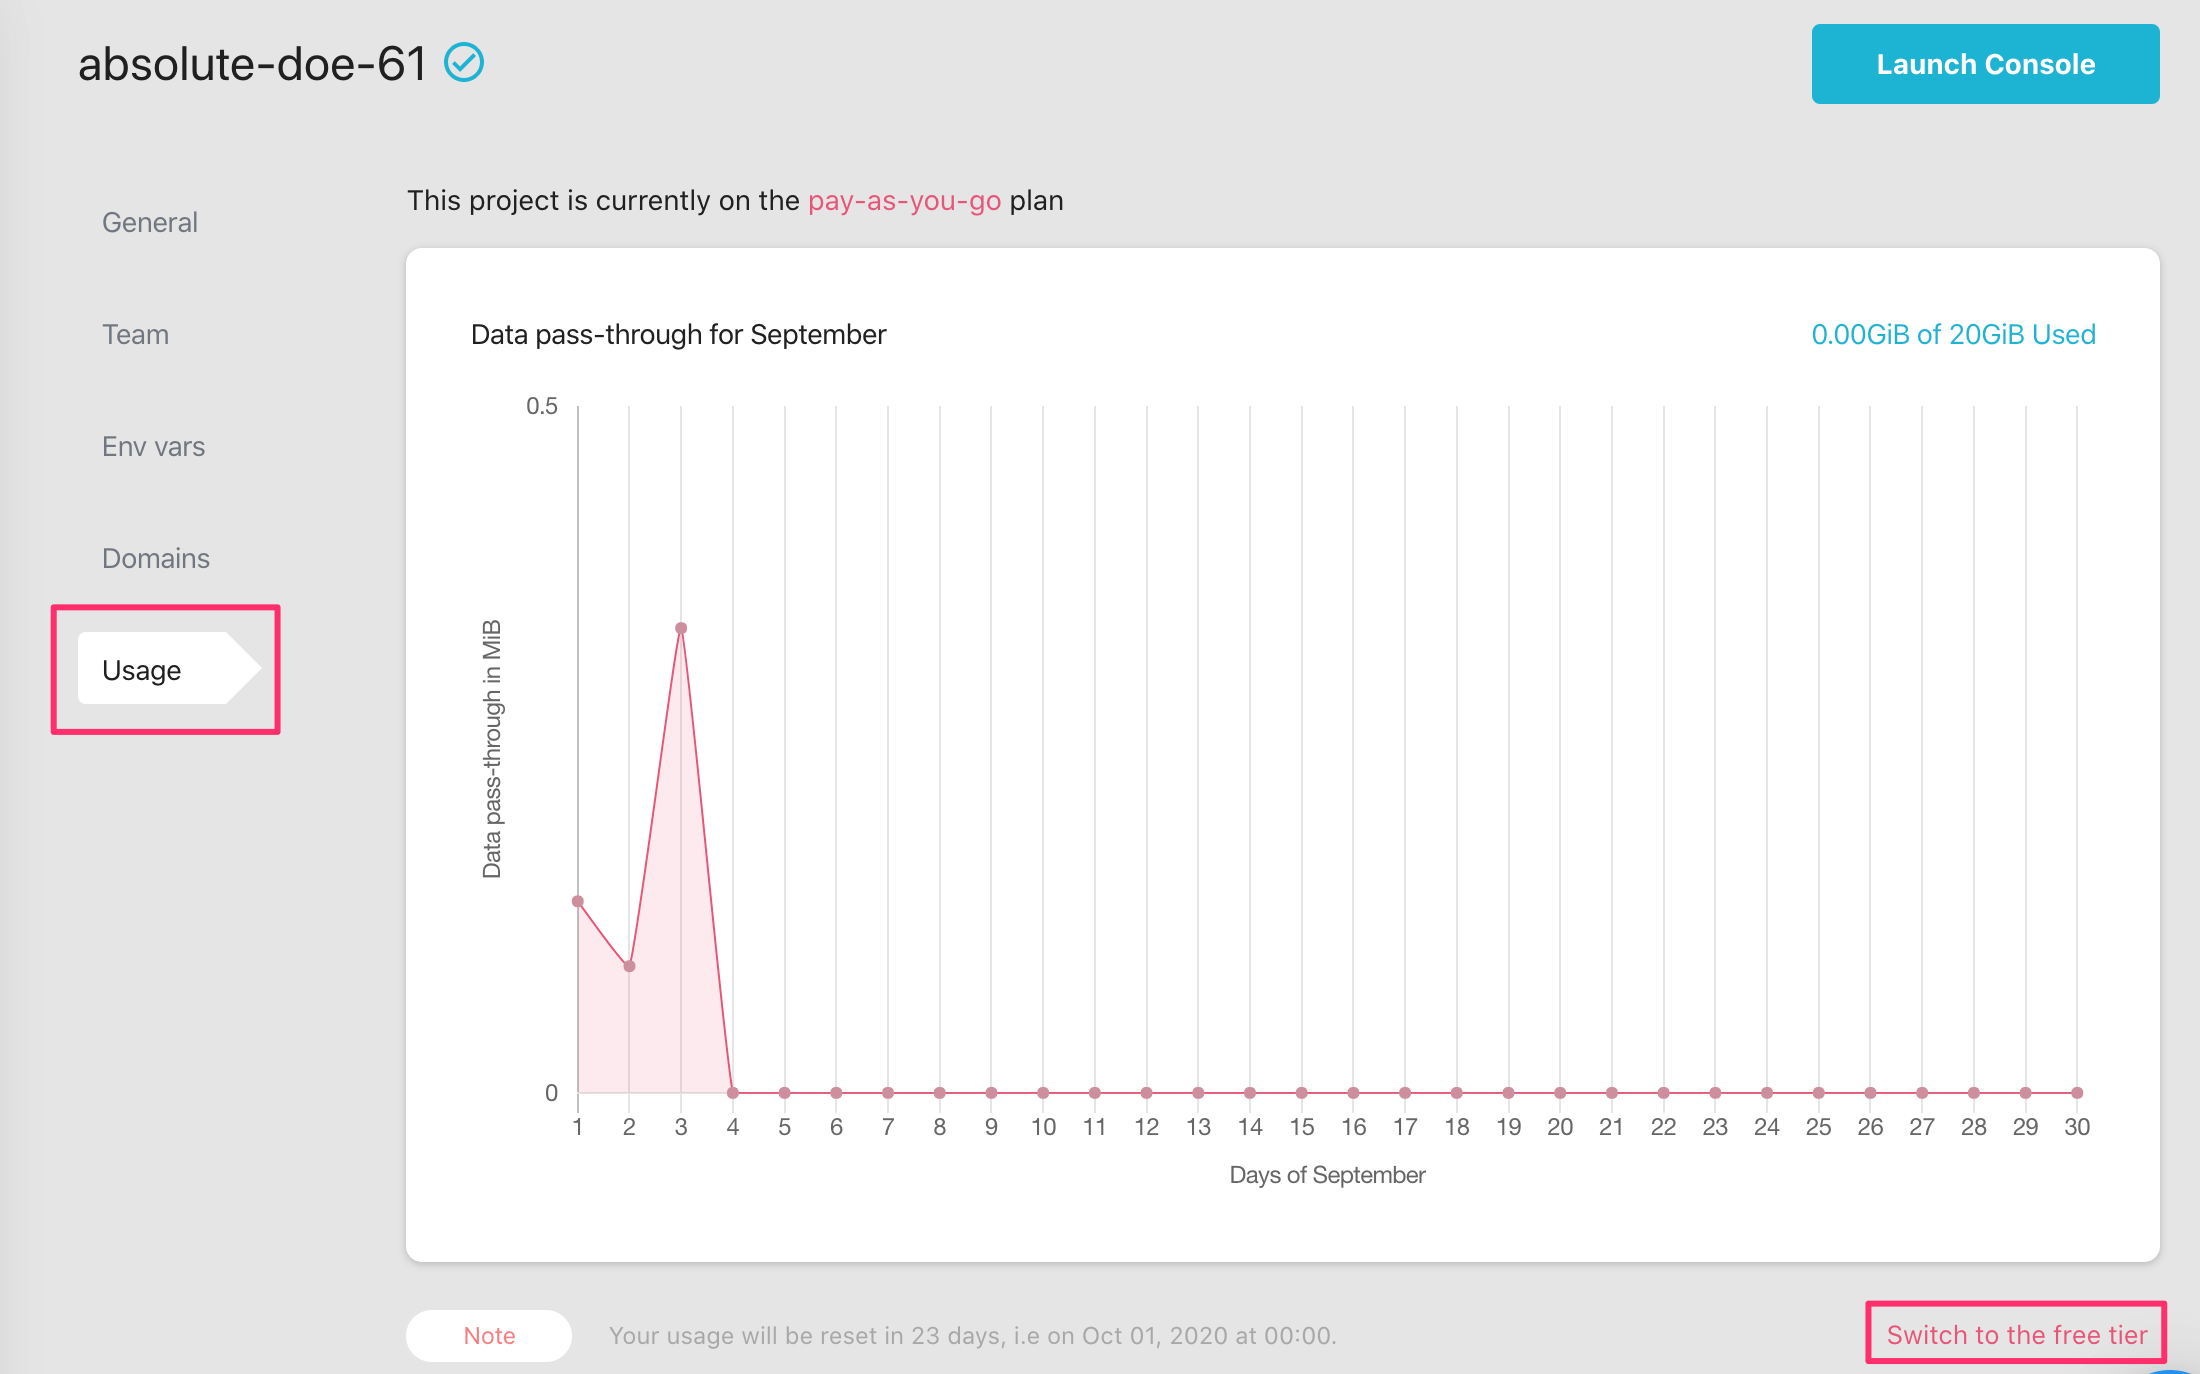
Task: Switch to the Env vars tab
Action: coord(153,446)
